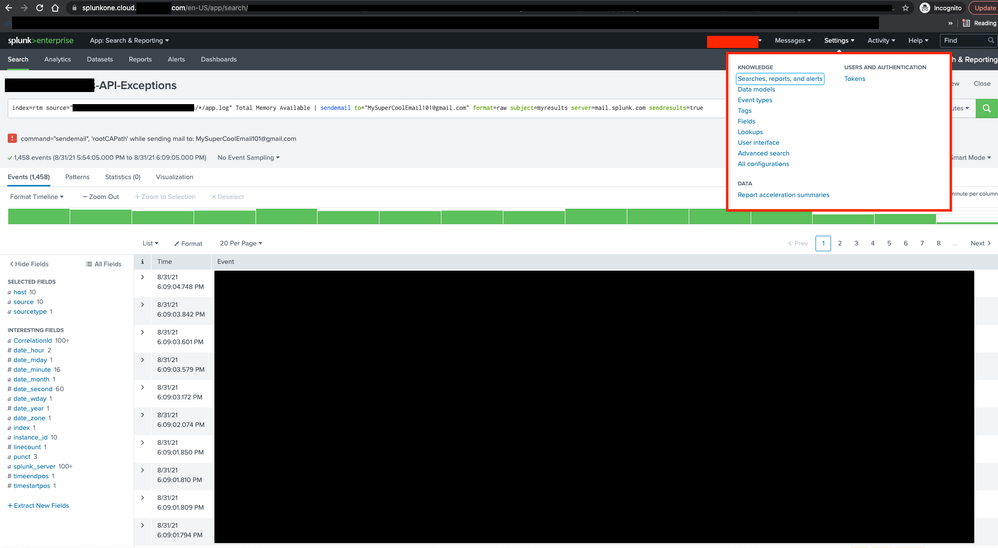Open the Messages dropdown menu
Image resolution: width=998 pixels, height=548 pixels.
tap(792, 40)
